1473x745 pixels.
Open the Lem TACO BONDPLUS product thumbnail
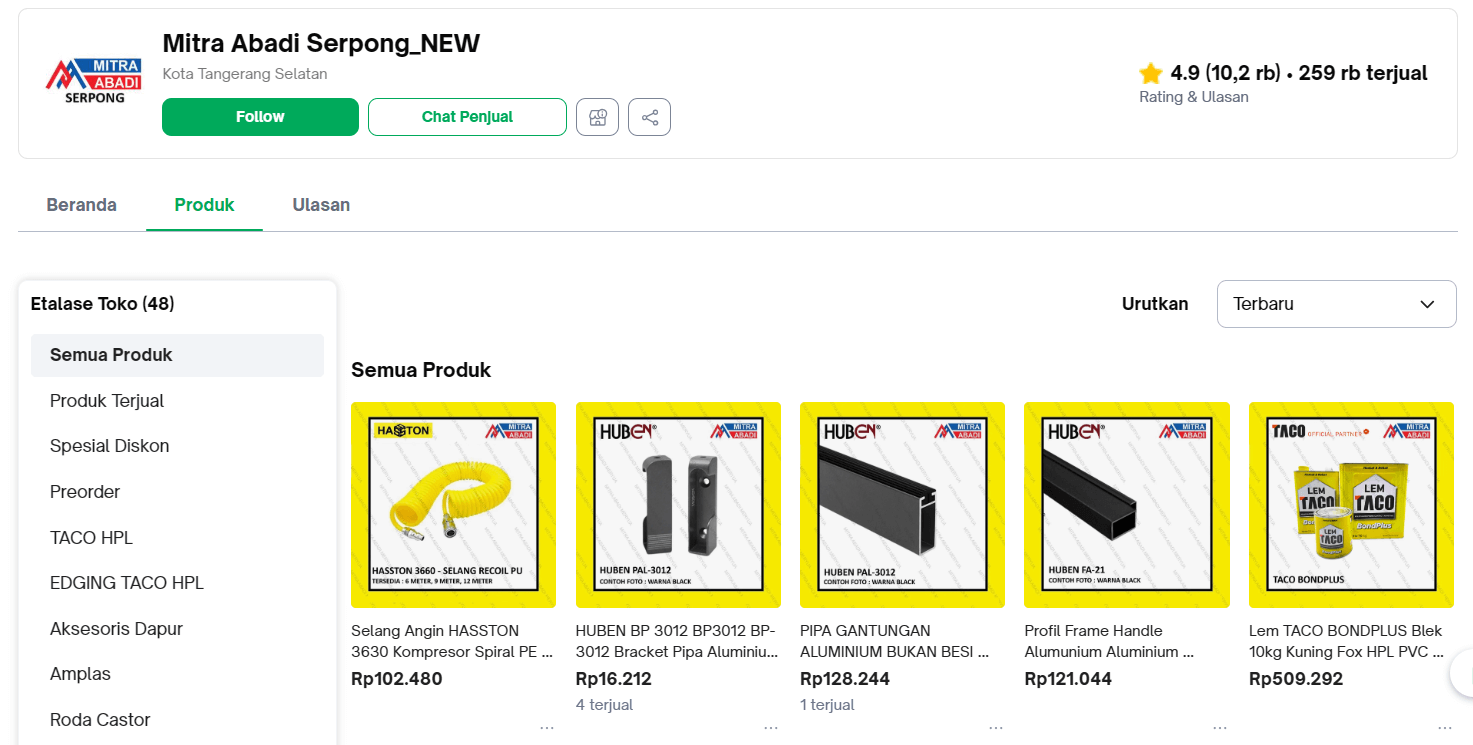pos(1351,505)
